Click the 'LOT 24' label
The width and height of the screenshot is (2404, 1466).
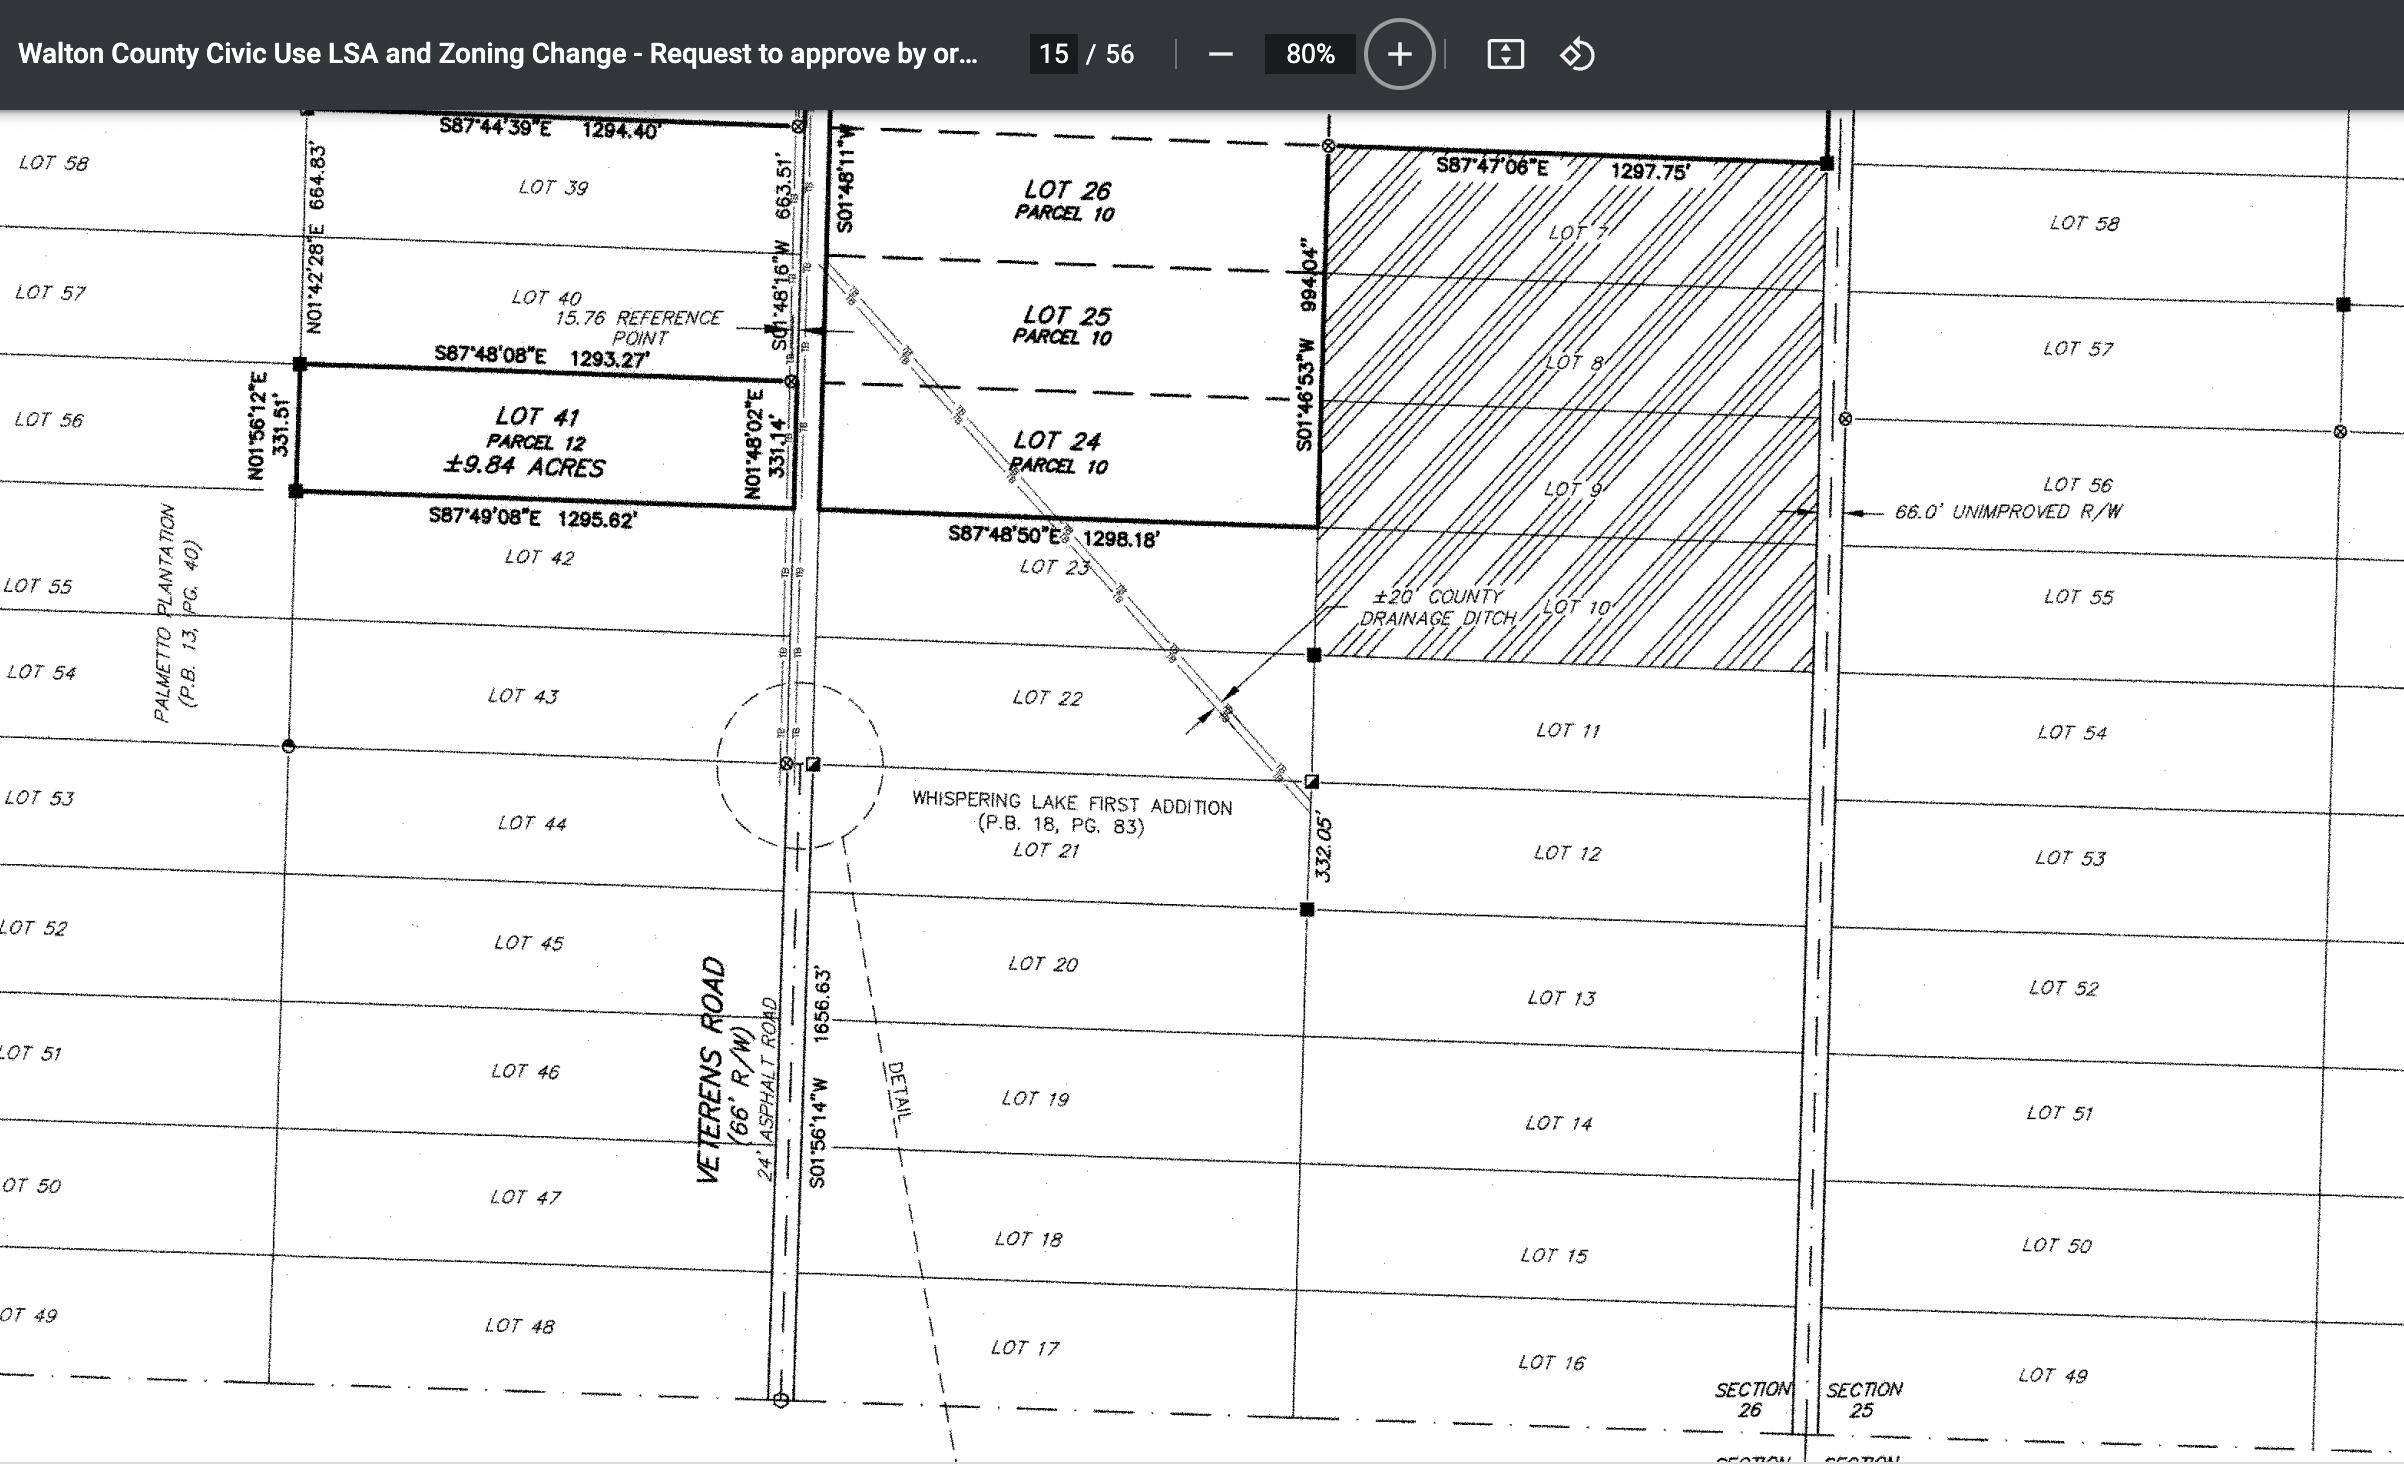(x=1057, y=440)
